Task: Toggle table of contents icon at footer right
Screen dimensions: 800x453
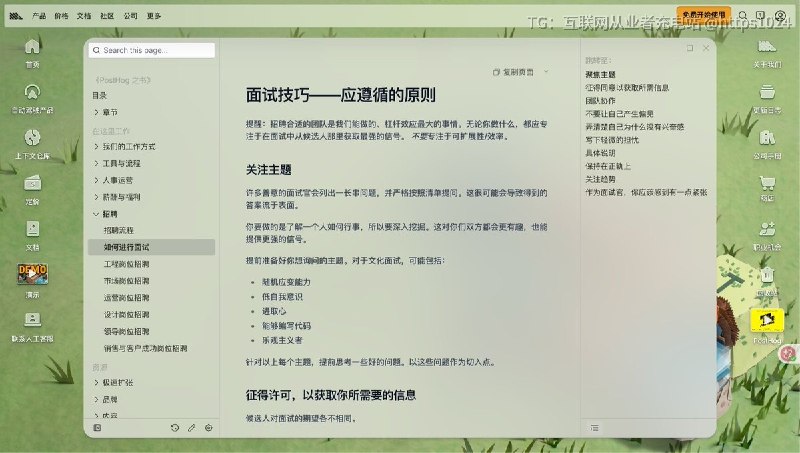Action: click(x=594, y=428)
